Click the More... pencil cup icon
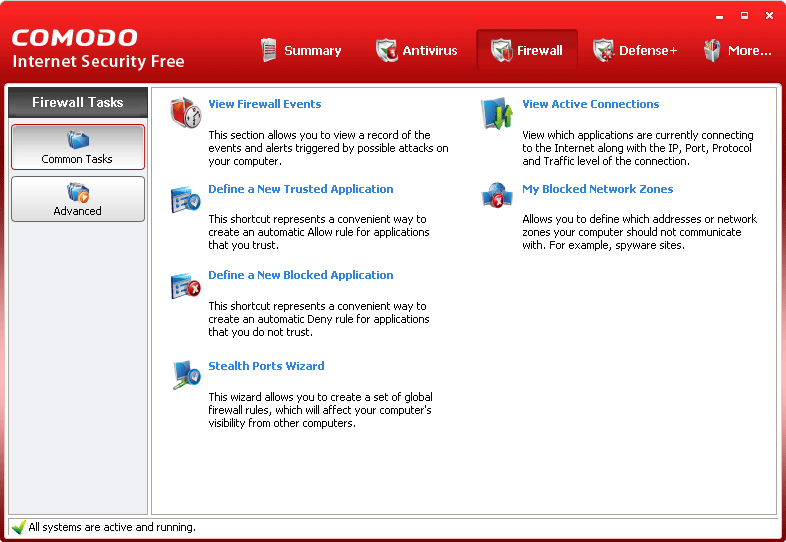 point(712,50)
